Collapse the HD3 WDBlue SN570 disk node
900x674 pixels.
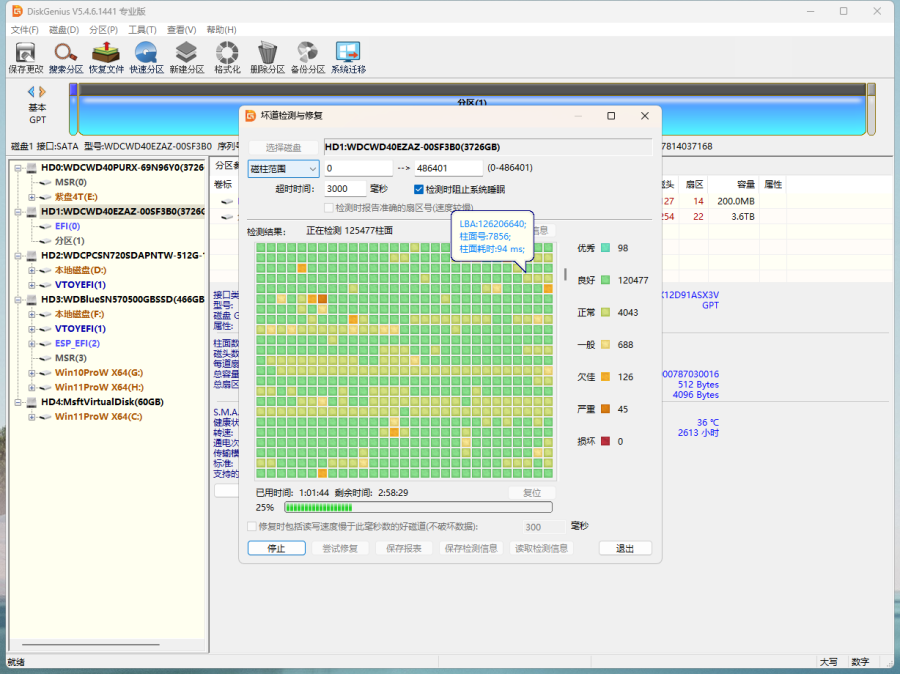[18, 300]
